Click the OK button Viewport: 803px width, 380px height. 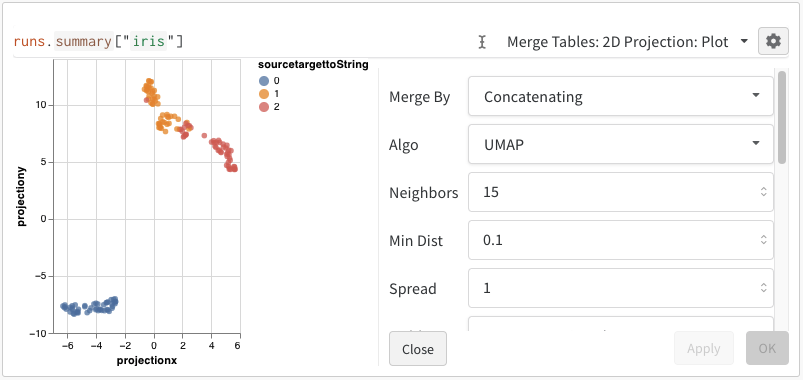pos(767,349)
